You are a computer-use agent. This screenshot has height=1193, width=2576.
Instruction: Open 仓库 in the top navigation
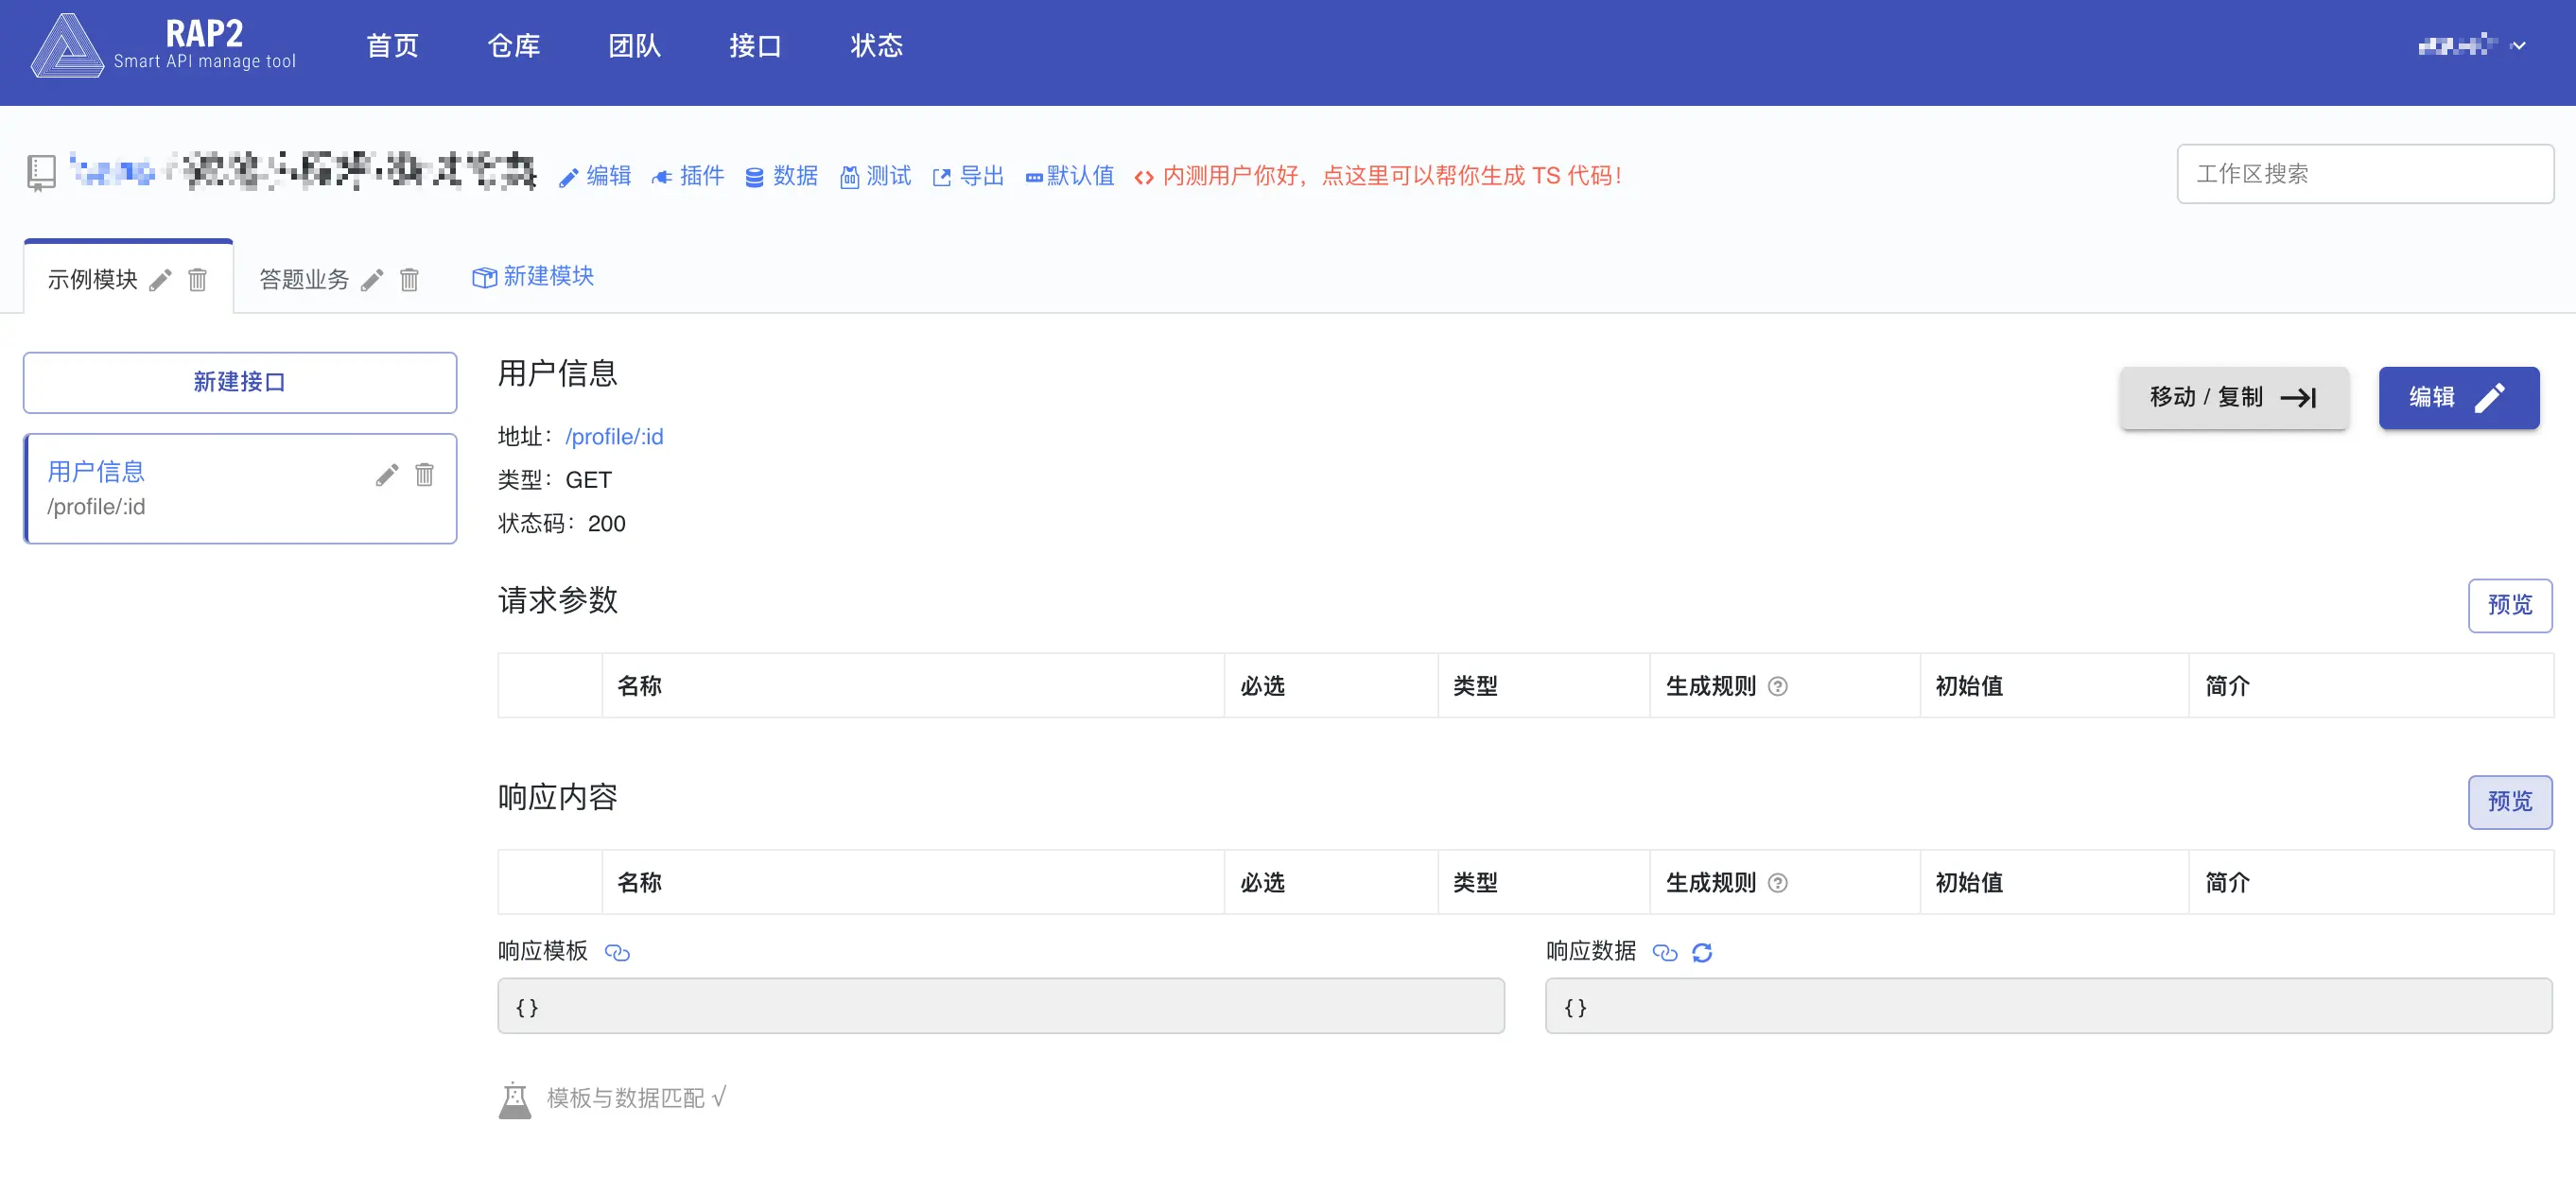coord(513,46)
